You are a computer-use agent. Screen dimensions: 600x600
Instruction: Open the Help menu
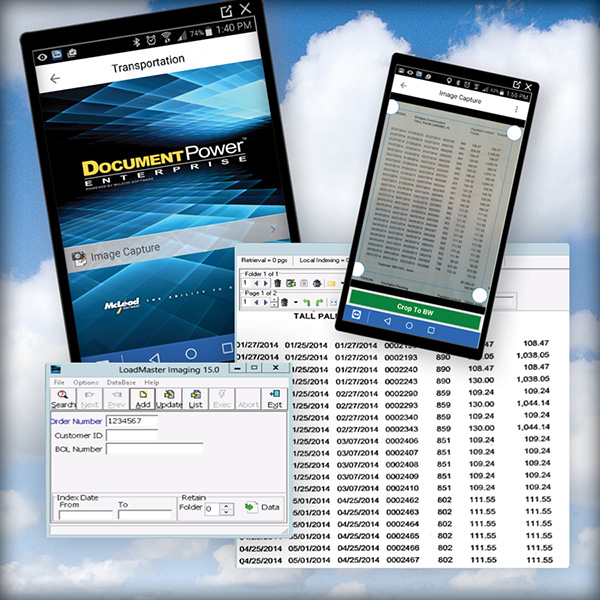pyautogui.click(x=152, y=382)
